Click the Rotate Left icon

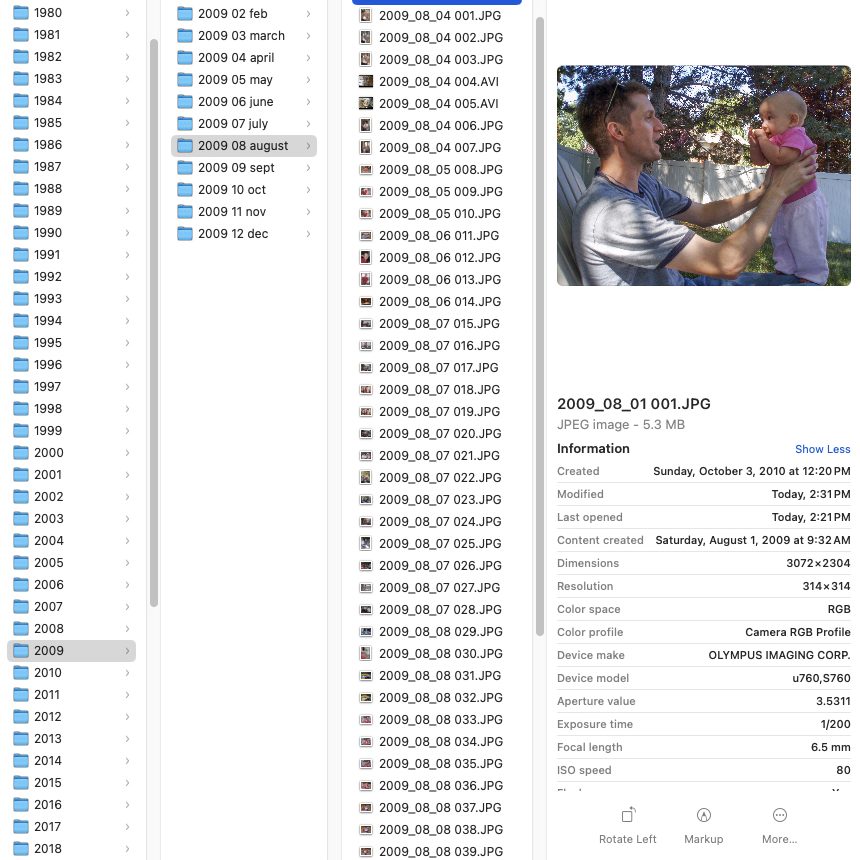pos(628,815)
